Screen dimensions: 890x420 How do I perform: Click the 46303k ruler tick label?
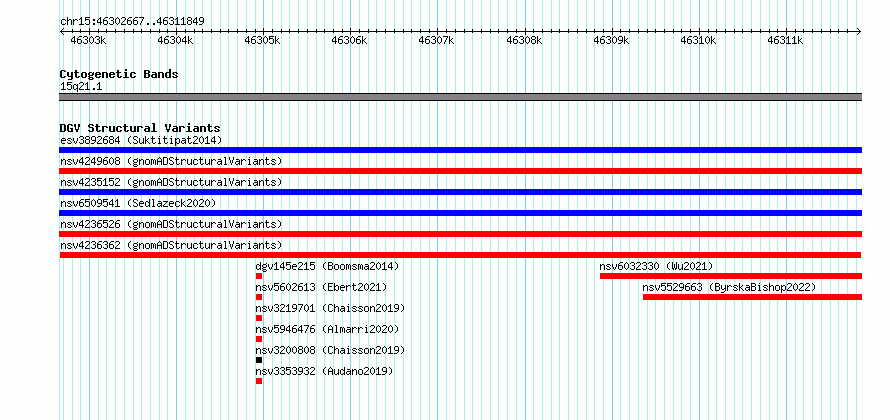tap(87, 41)
